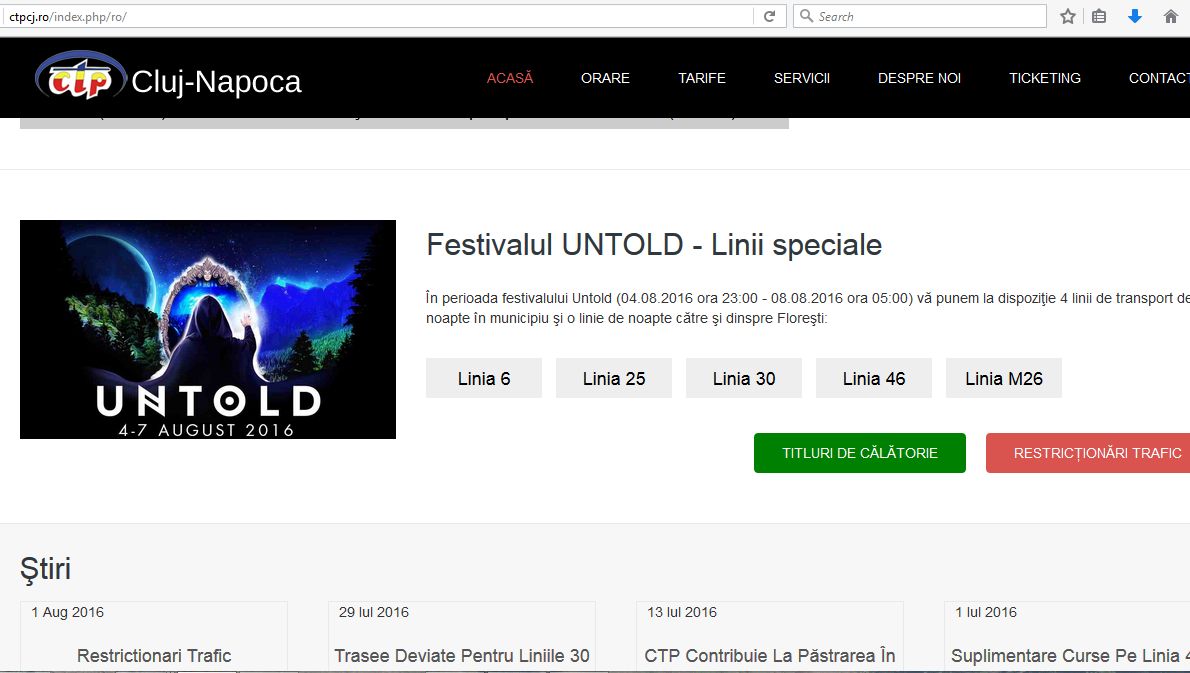Screen dimensions: 1190x673
Task: Open the ORARE menu item
Action: 605,78
